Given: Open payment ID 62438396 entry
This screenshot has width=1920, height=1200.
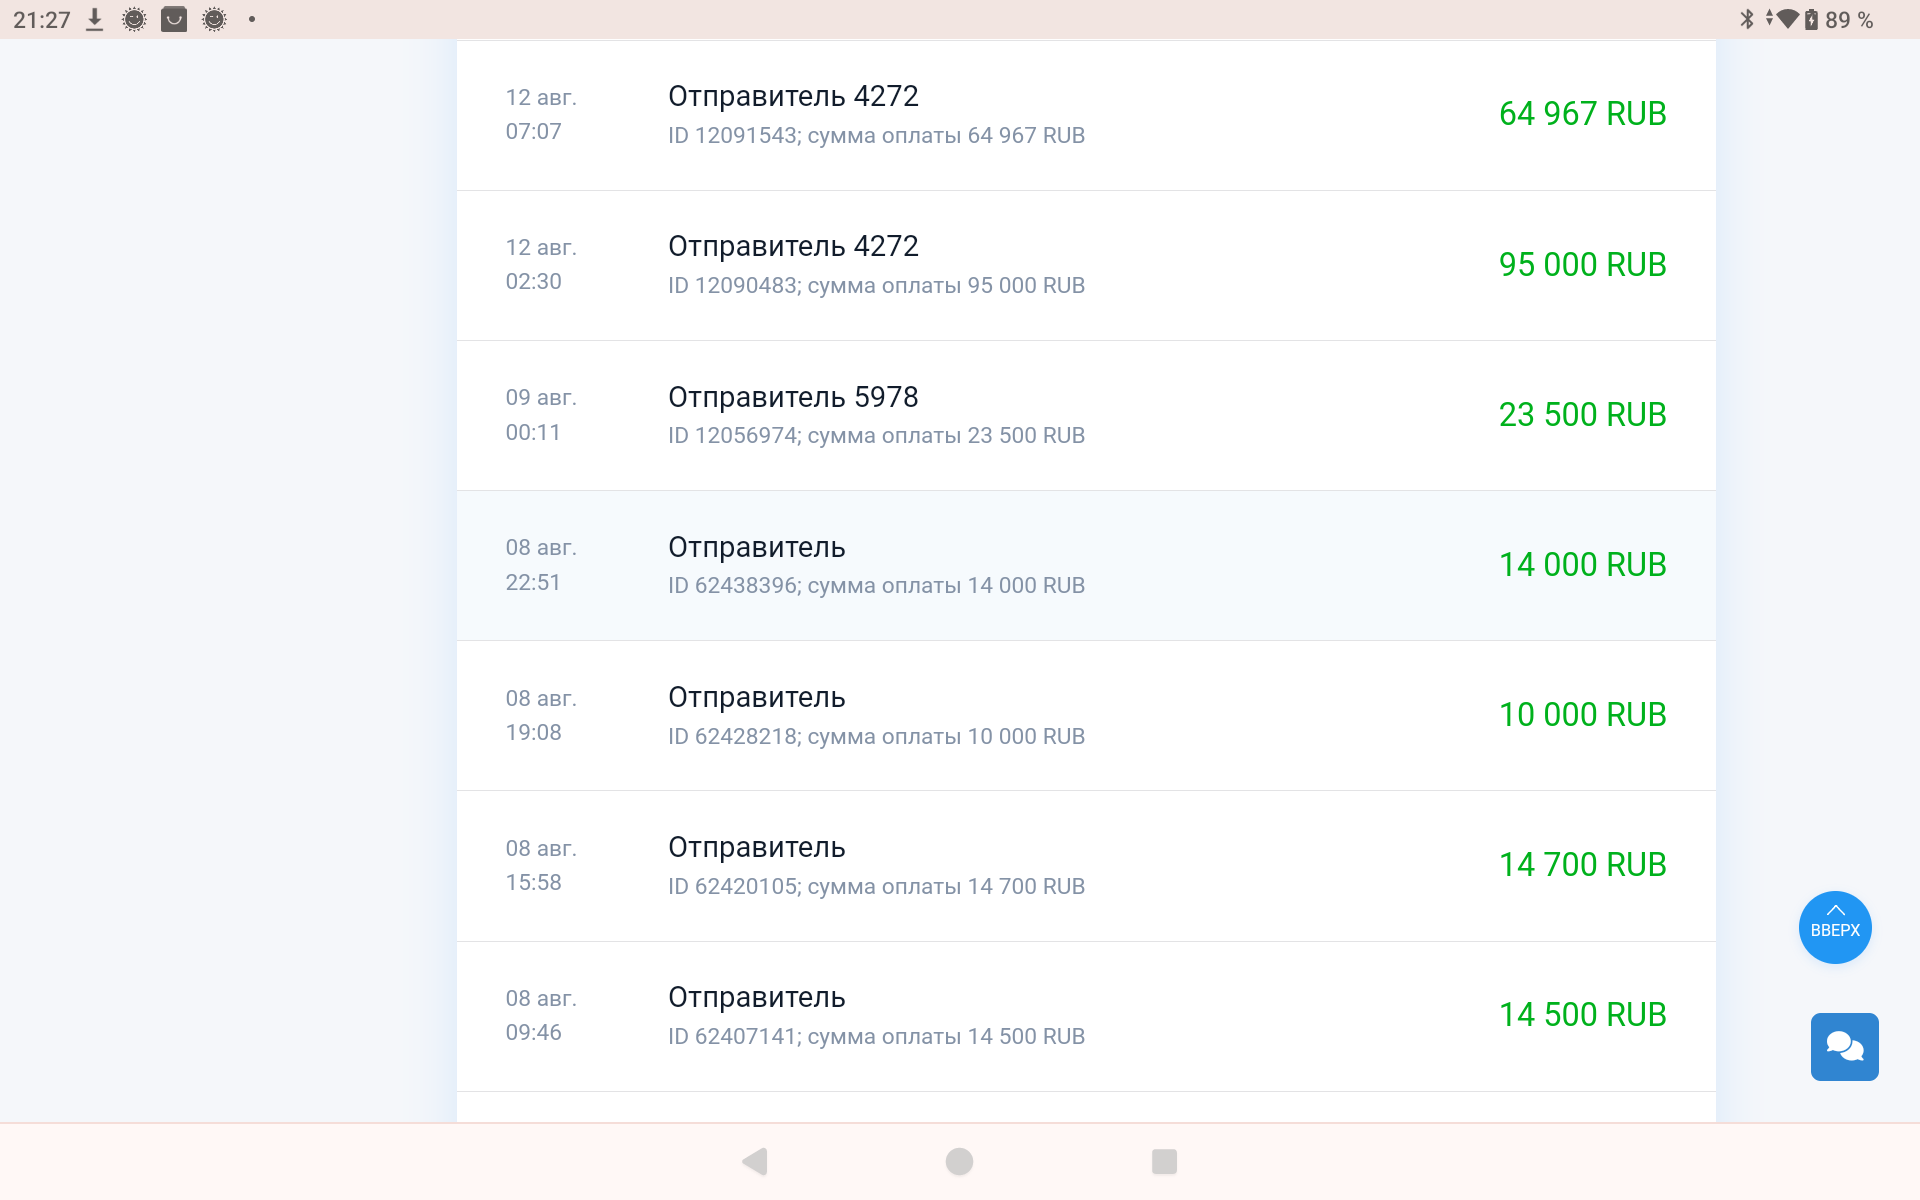Looking at the screenshot, I should tap(876, 586).
